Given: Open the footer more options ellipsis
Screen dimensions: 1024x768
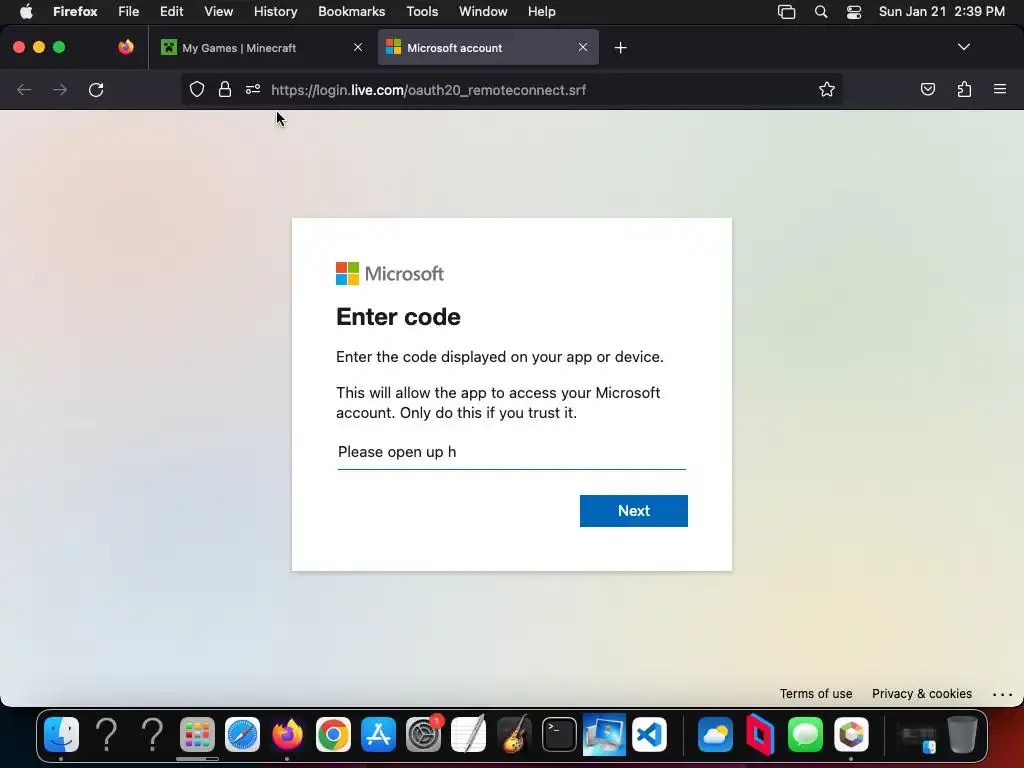Looking at the screenshot, I should click(x=1002, y=694).
